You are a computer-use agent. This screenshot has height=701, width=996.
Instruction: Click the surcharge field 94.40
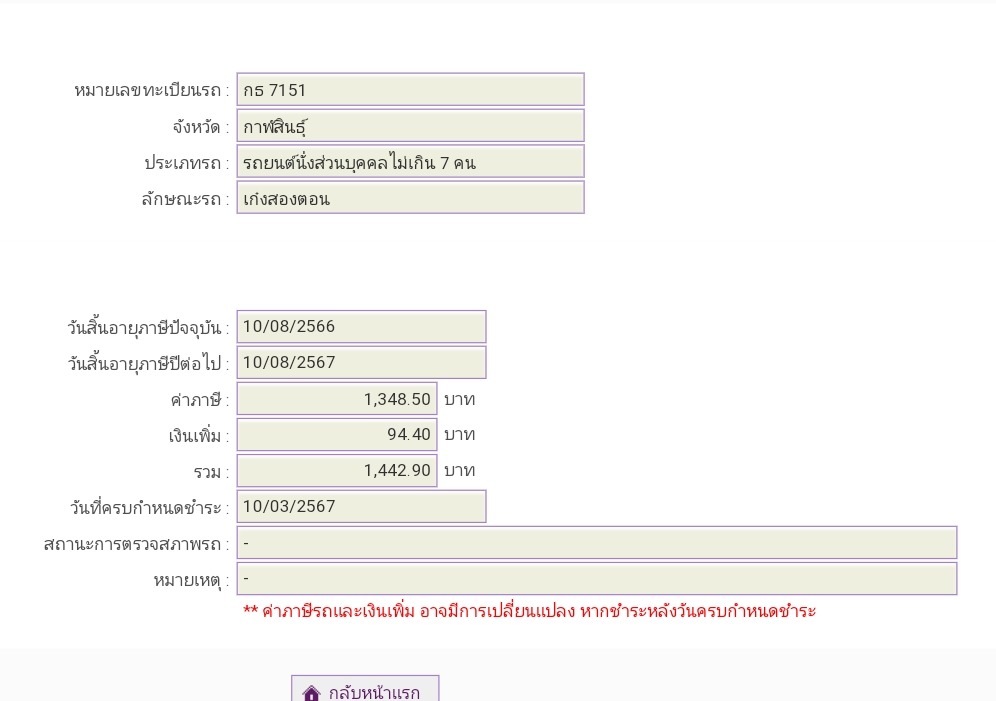pyautogui.click(x=337, y=434)
